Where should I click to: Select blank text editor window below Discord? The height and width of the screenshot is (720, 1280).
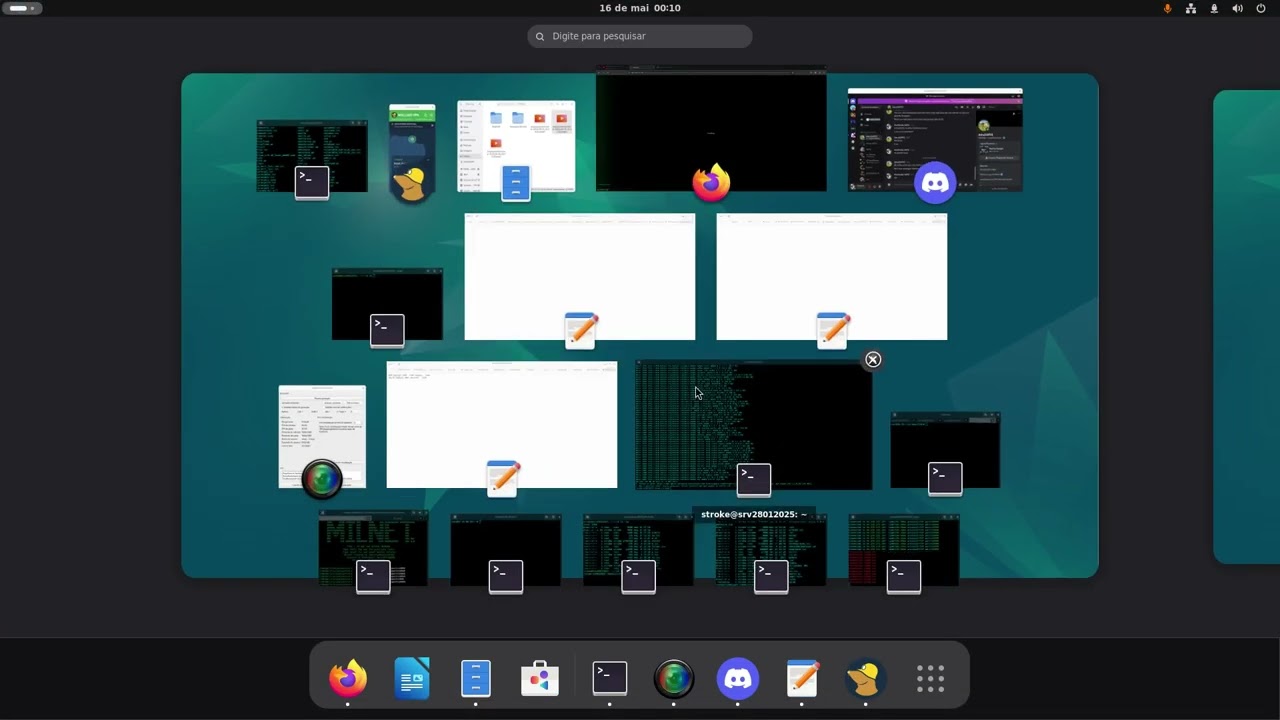coord(832,277)
